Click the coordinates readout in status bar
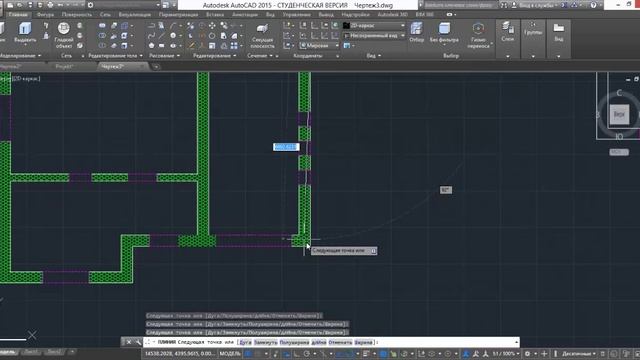The width and height of the screenshot is (640, 360). click(x=180, y=353)
